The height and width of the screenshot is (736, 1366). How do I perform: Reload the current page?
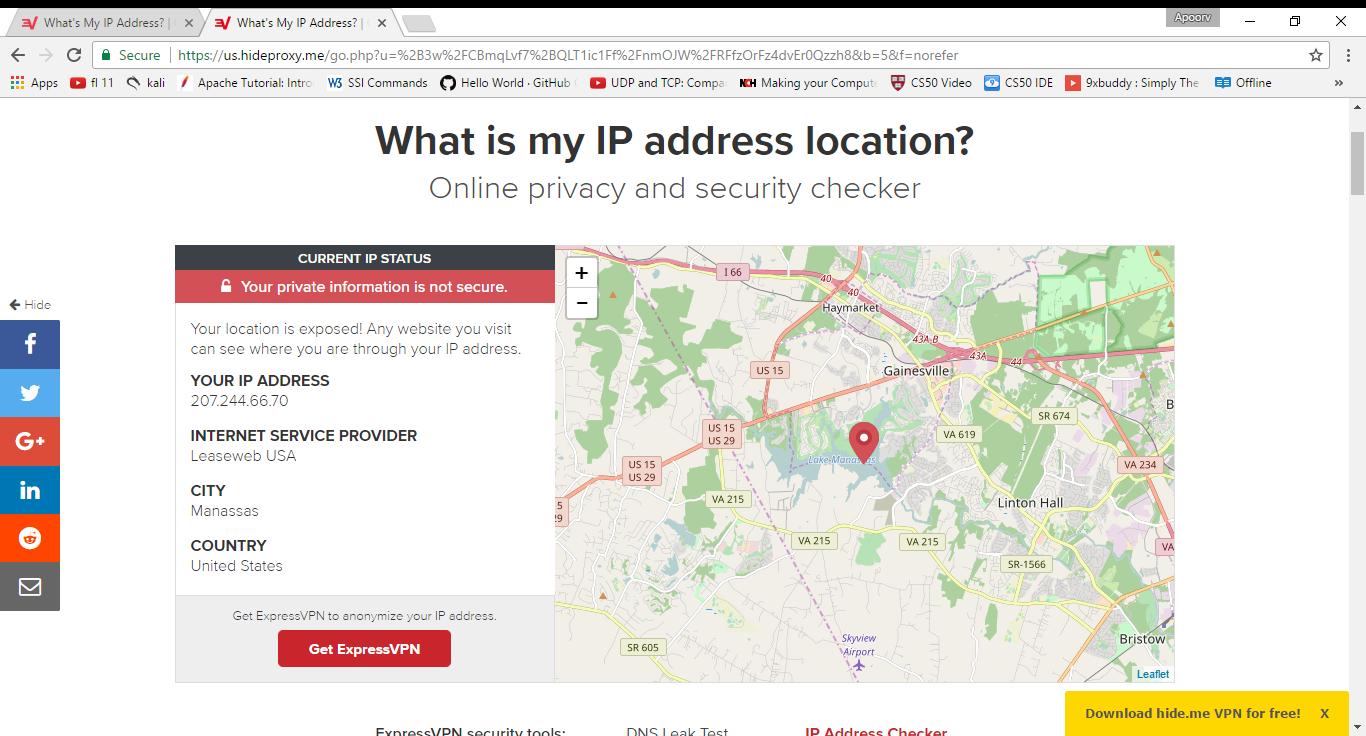74,55
